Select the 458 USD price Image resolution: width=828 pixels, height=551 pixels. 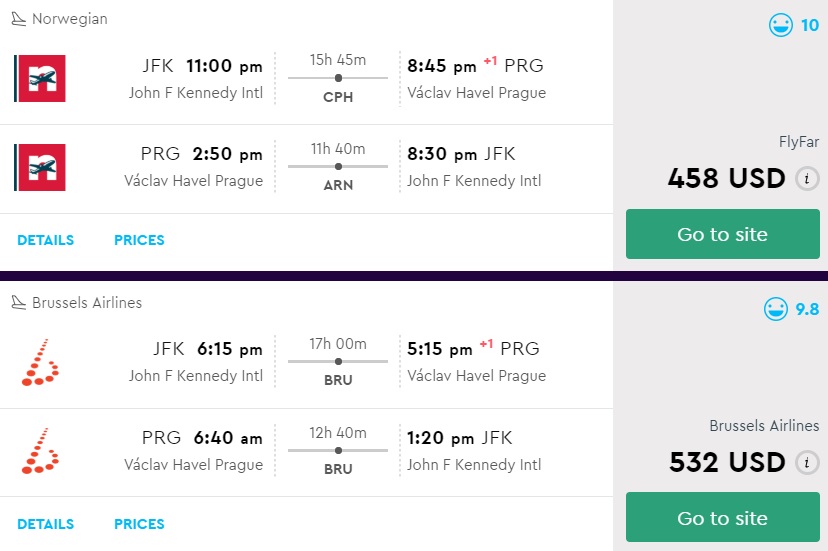[726, 179]
